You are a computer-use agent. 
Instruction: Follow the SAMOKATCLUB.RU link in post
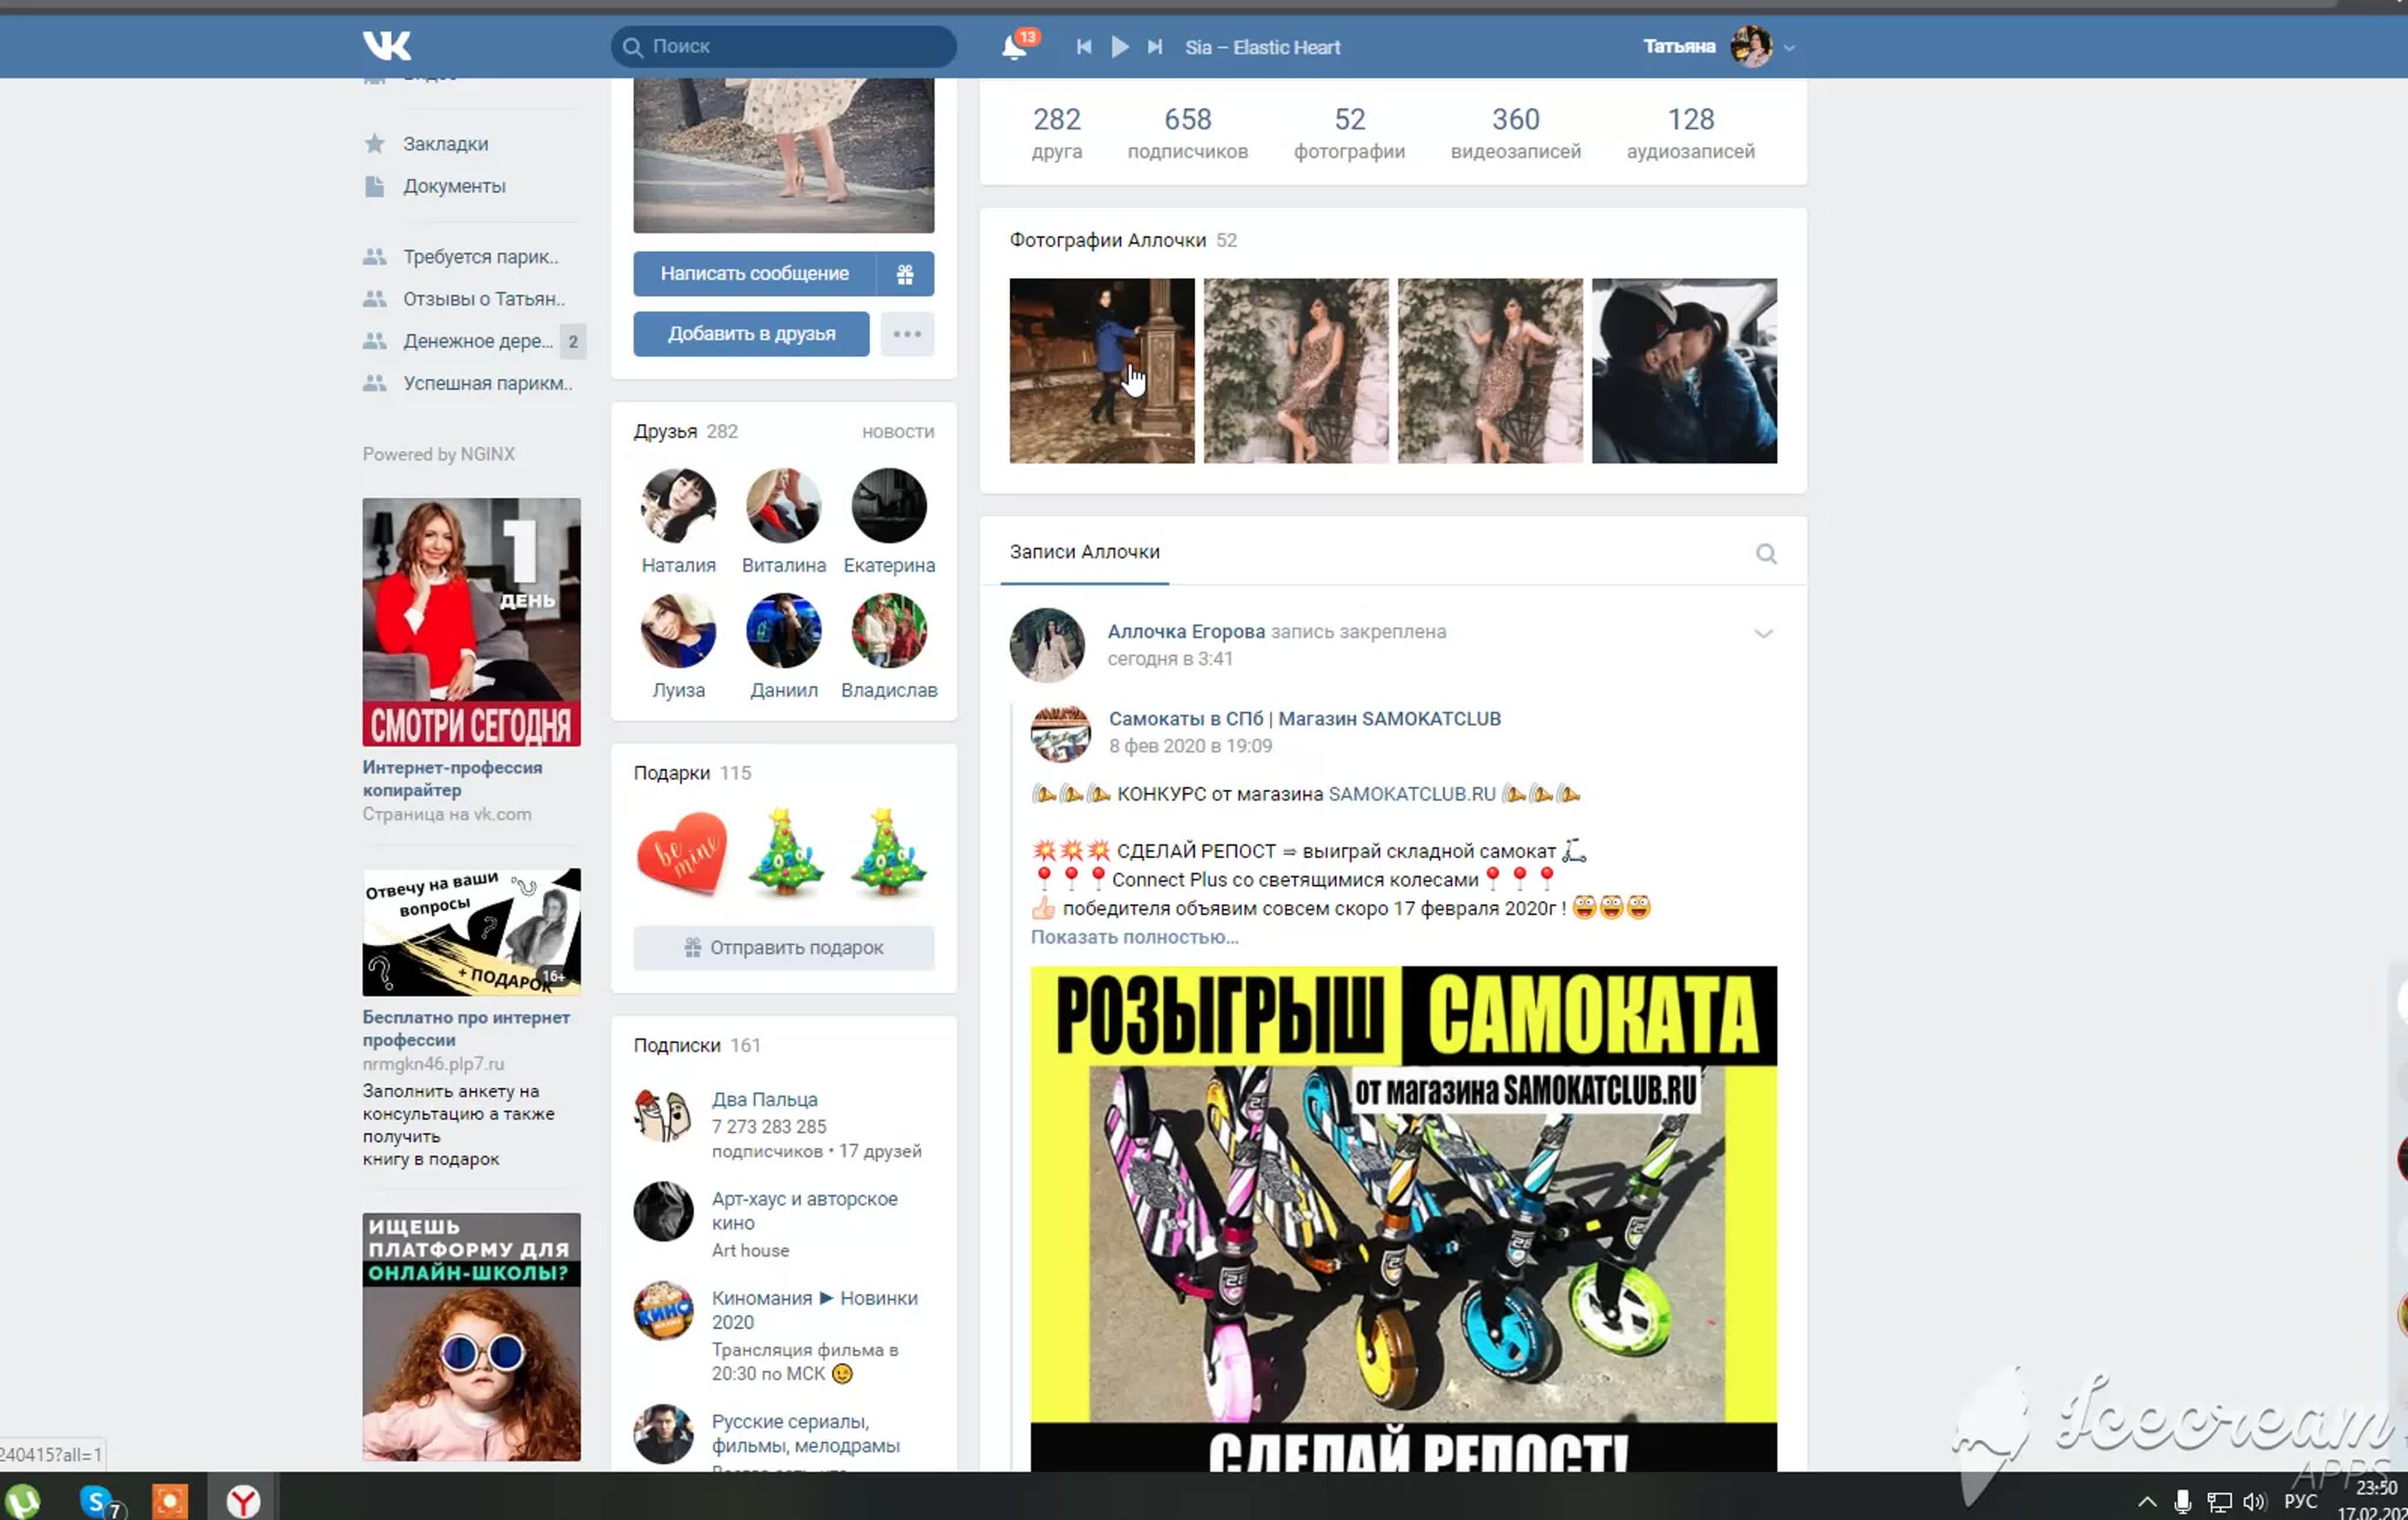tap(1411, 793)
